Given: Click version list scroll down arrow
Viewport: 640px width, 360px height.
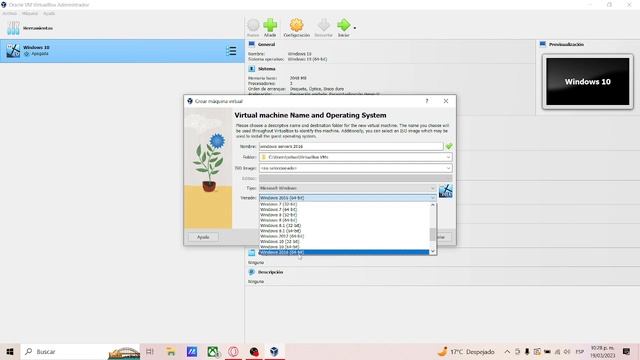Looking at the screenshot, I should 433,251.
